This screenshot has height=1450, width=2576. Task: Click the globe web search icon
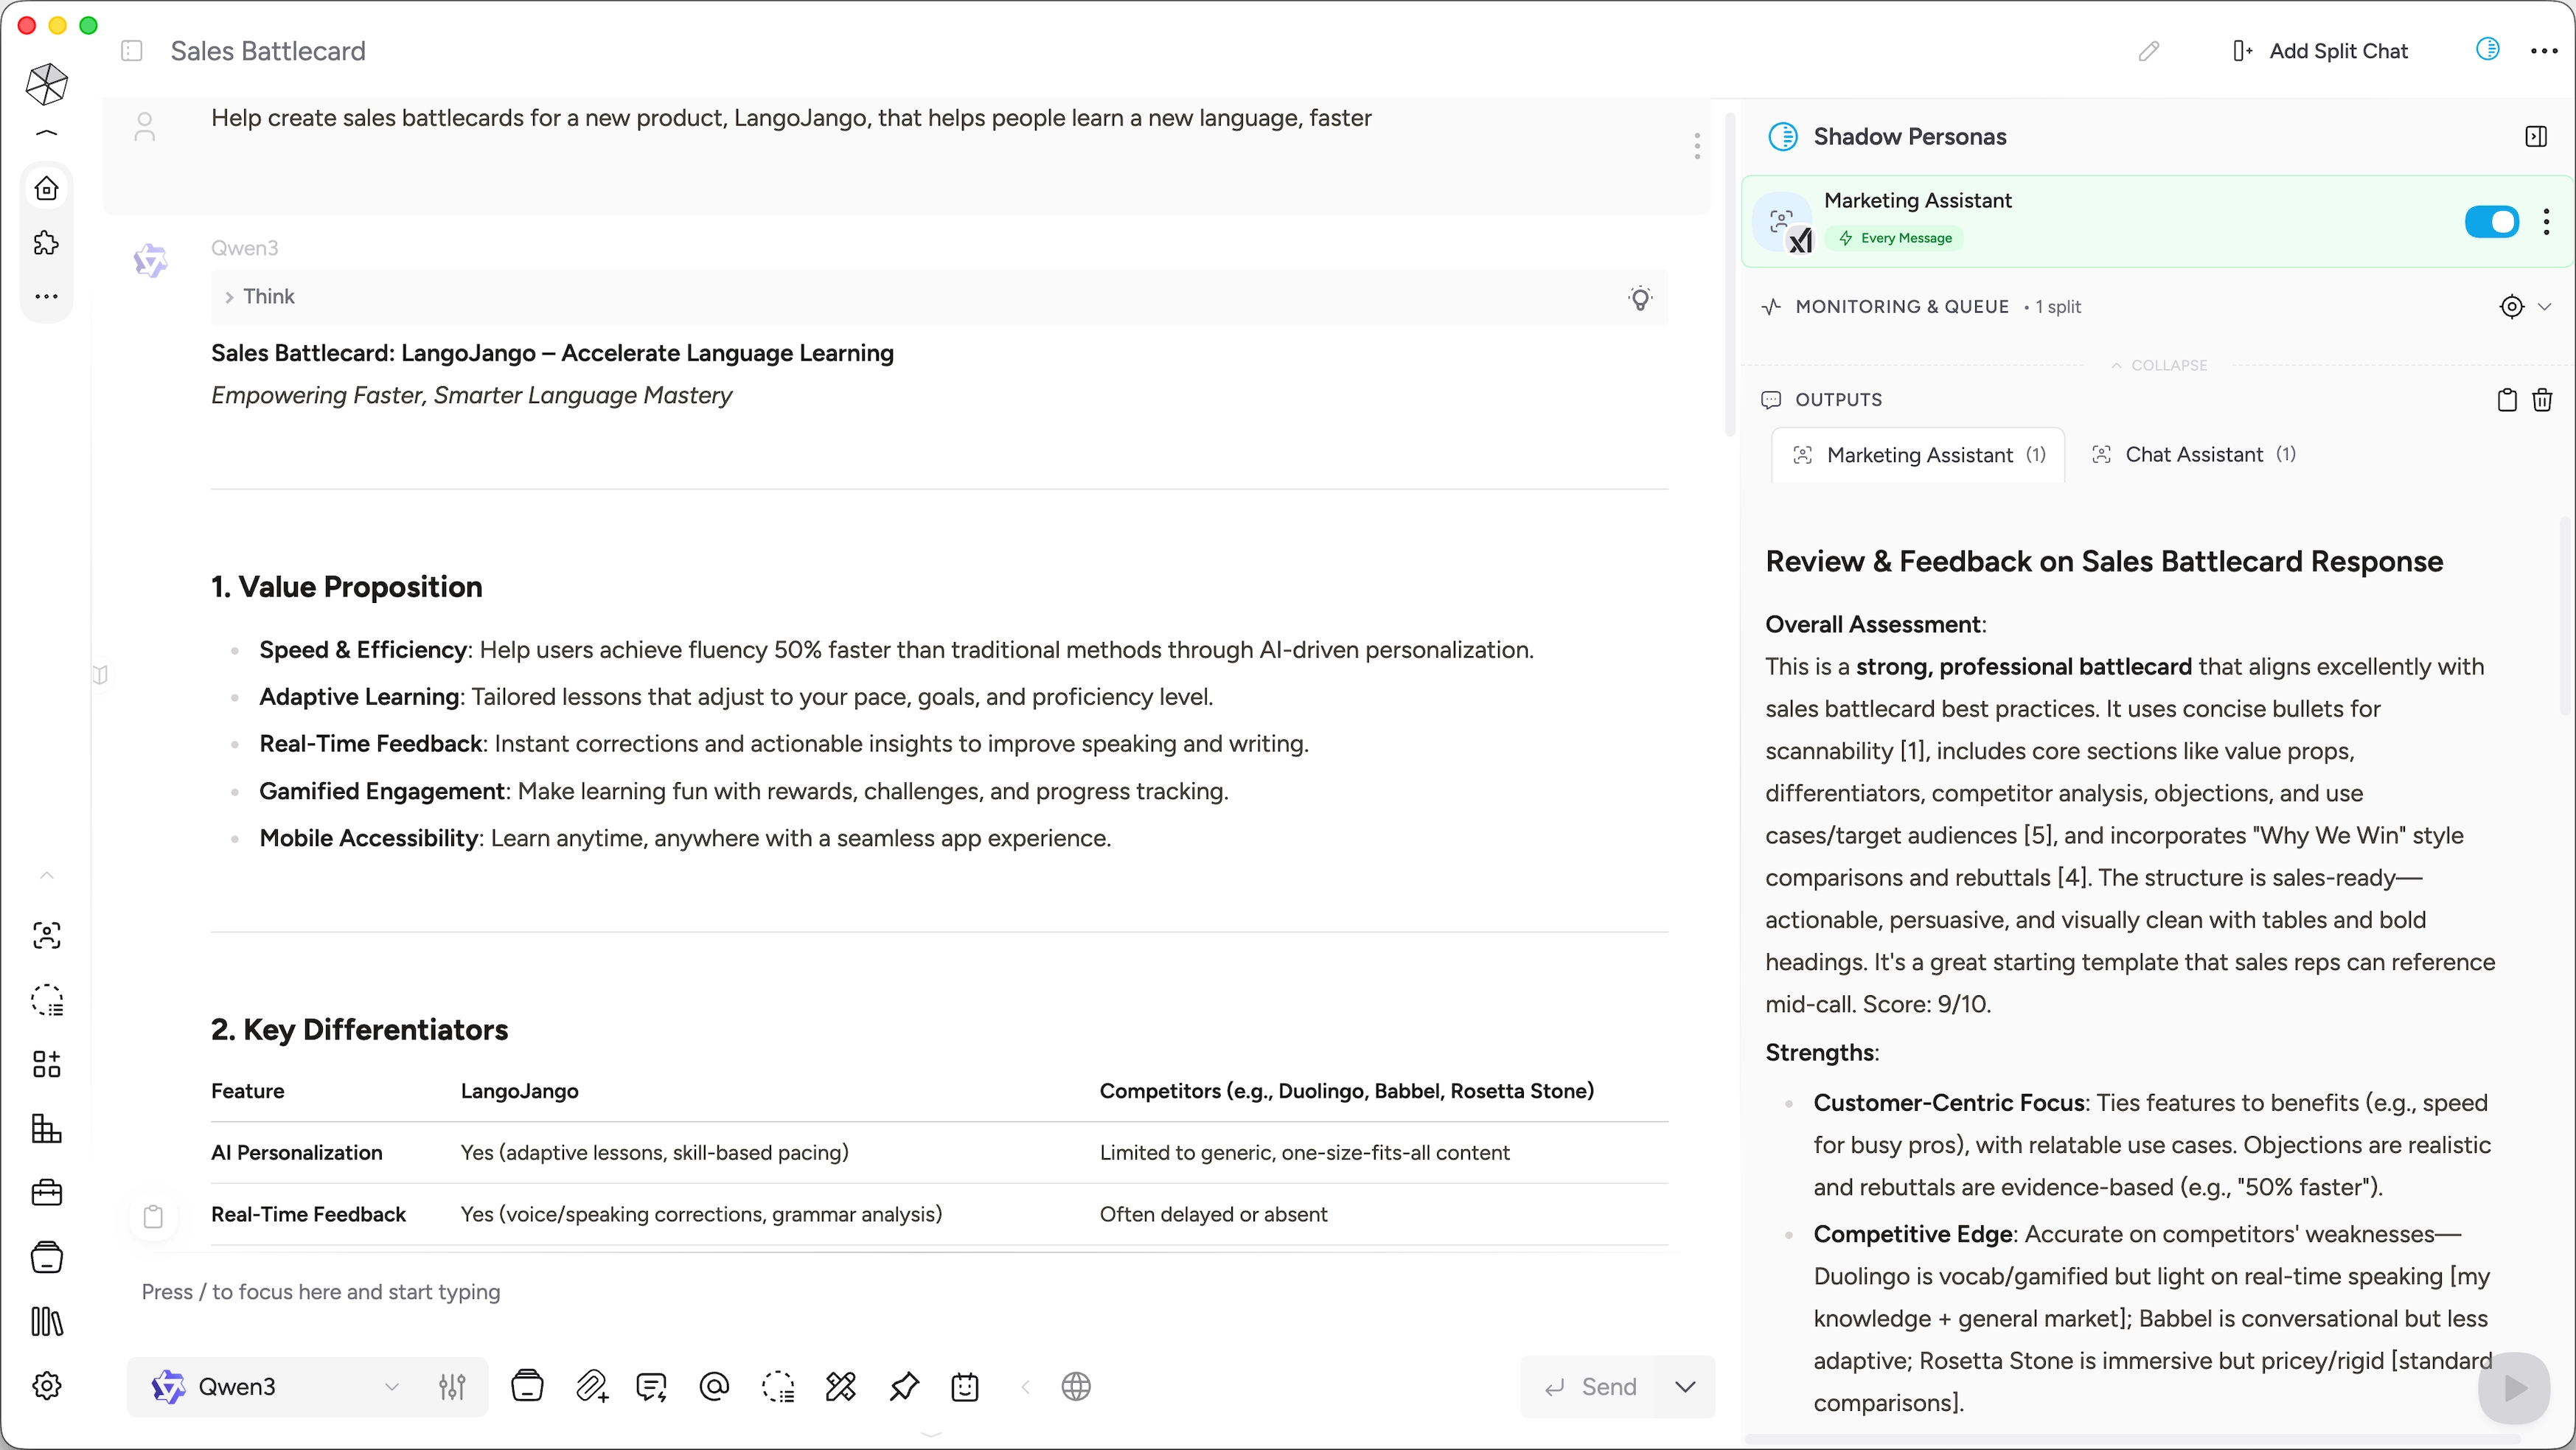(x=1076, y=1387)
